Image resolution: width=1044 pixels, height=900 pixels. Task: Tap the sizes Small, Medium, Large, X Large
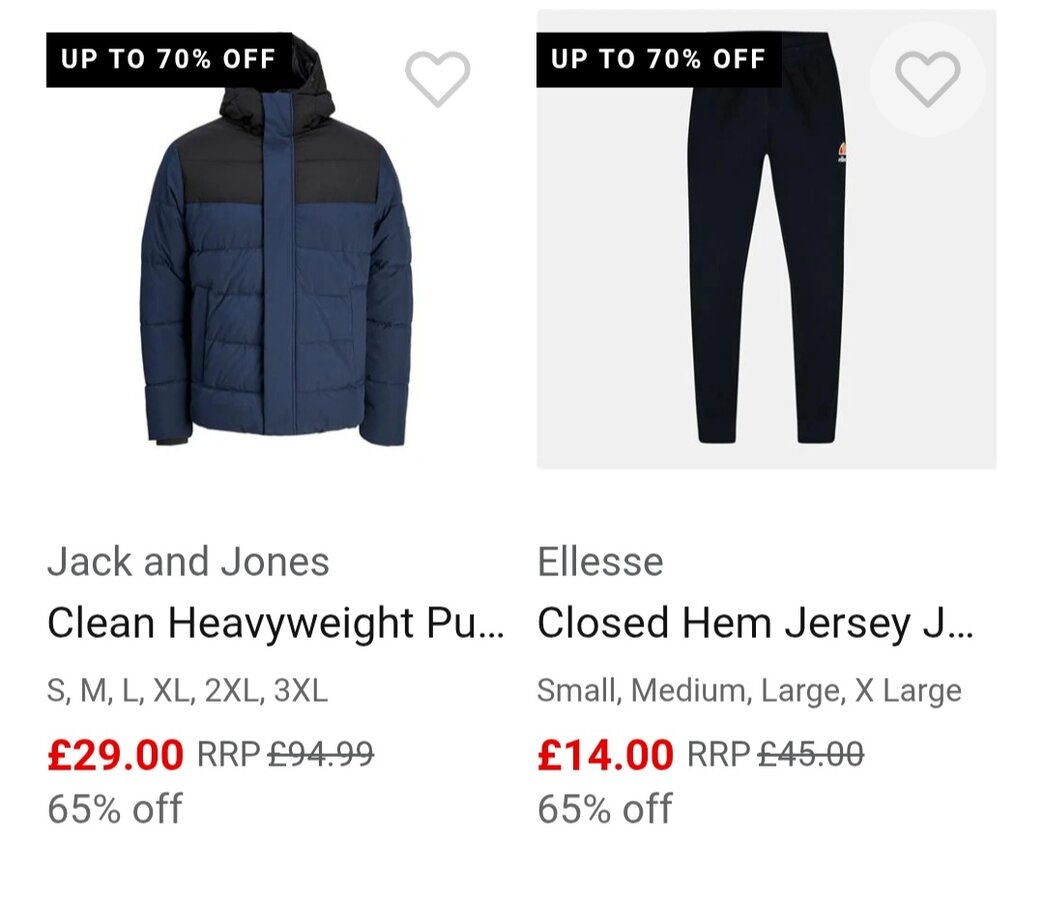749,691
